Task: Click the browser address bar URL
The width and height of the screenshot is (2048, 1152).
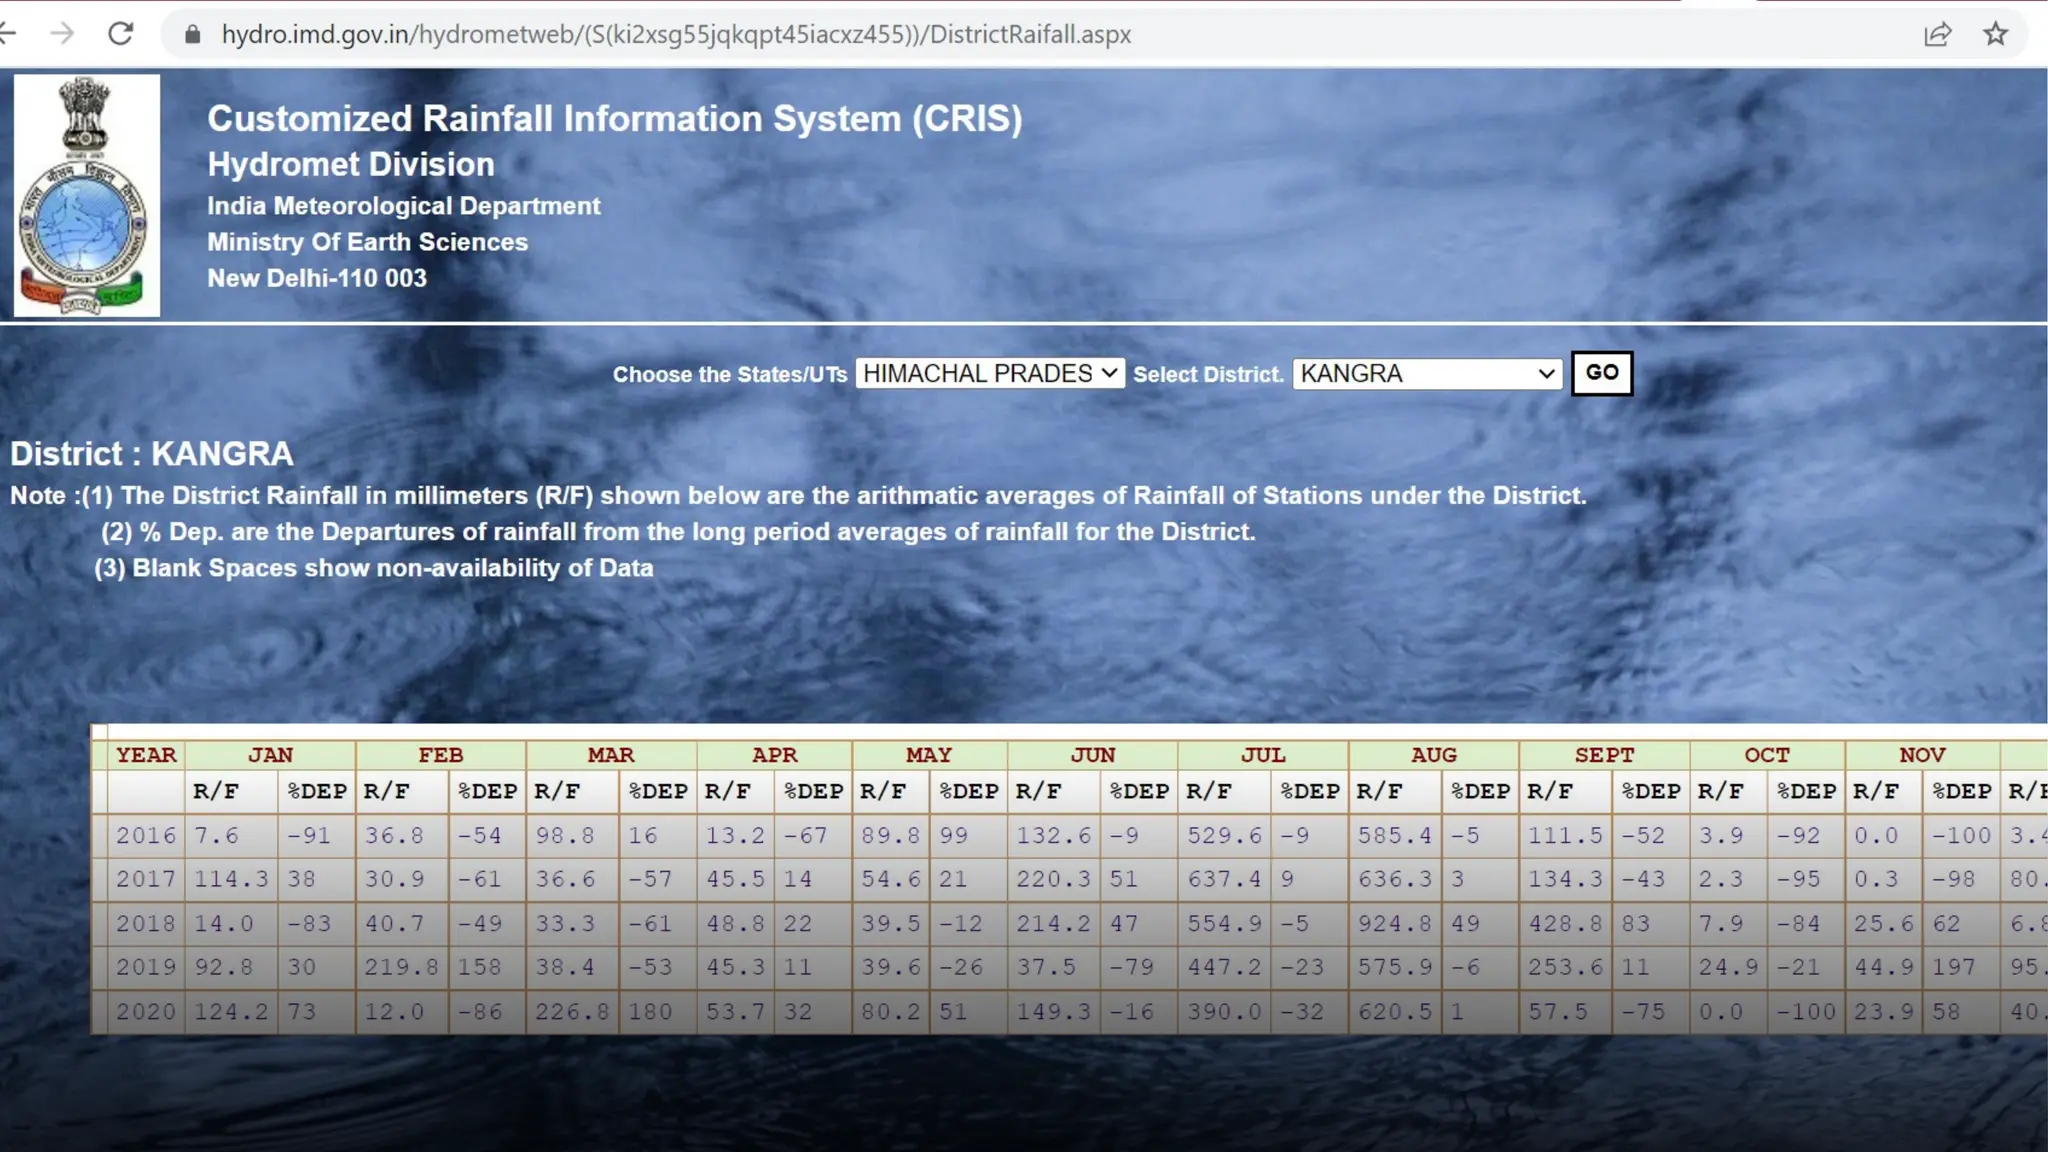Action: [676, 35]
